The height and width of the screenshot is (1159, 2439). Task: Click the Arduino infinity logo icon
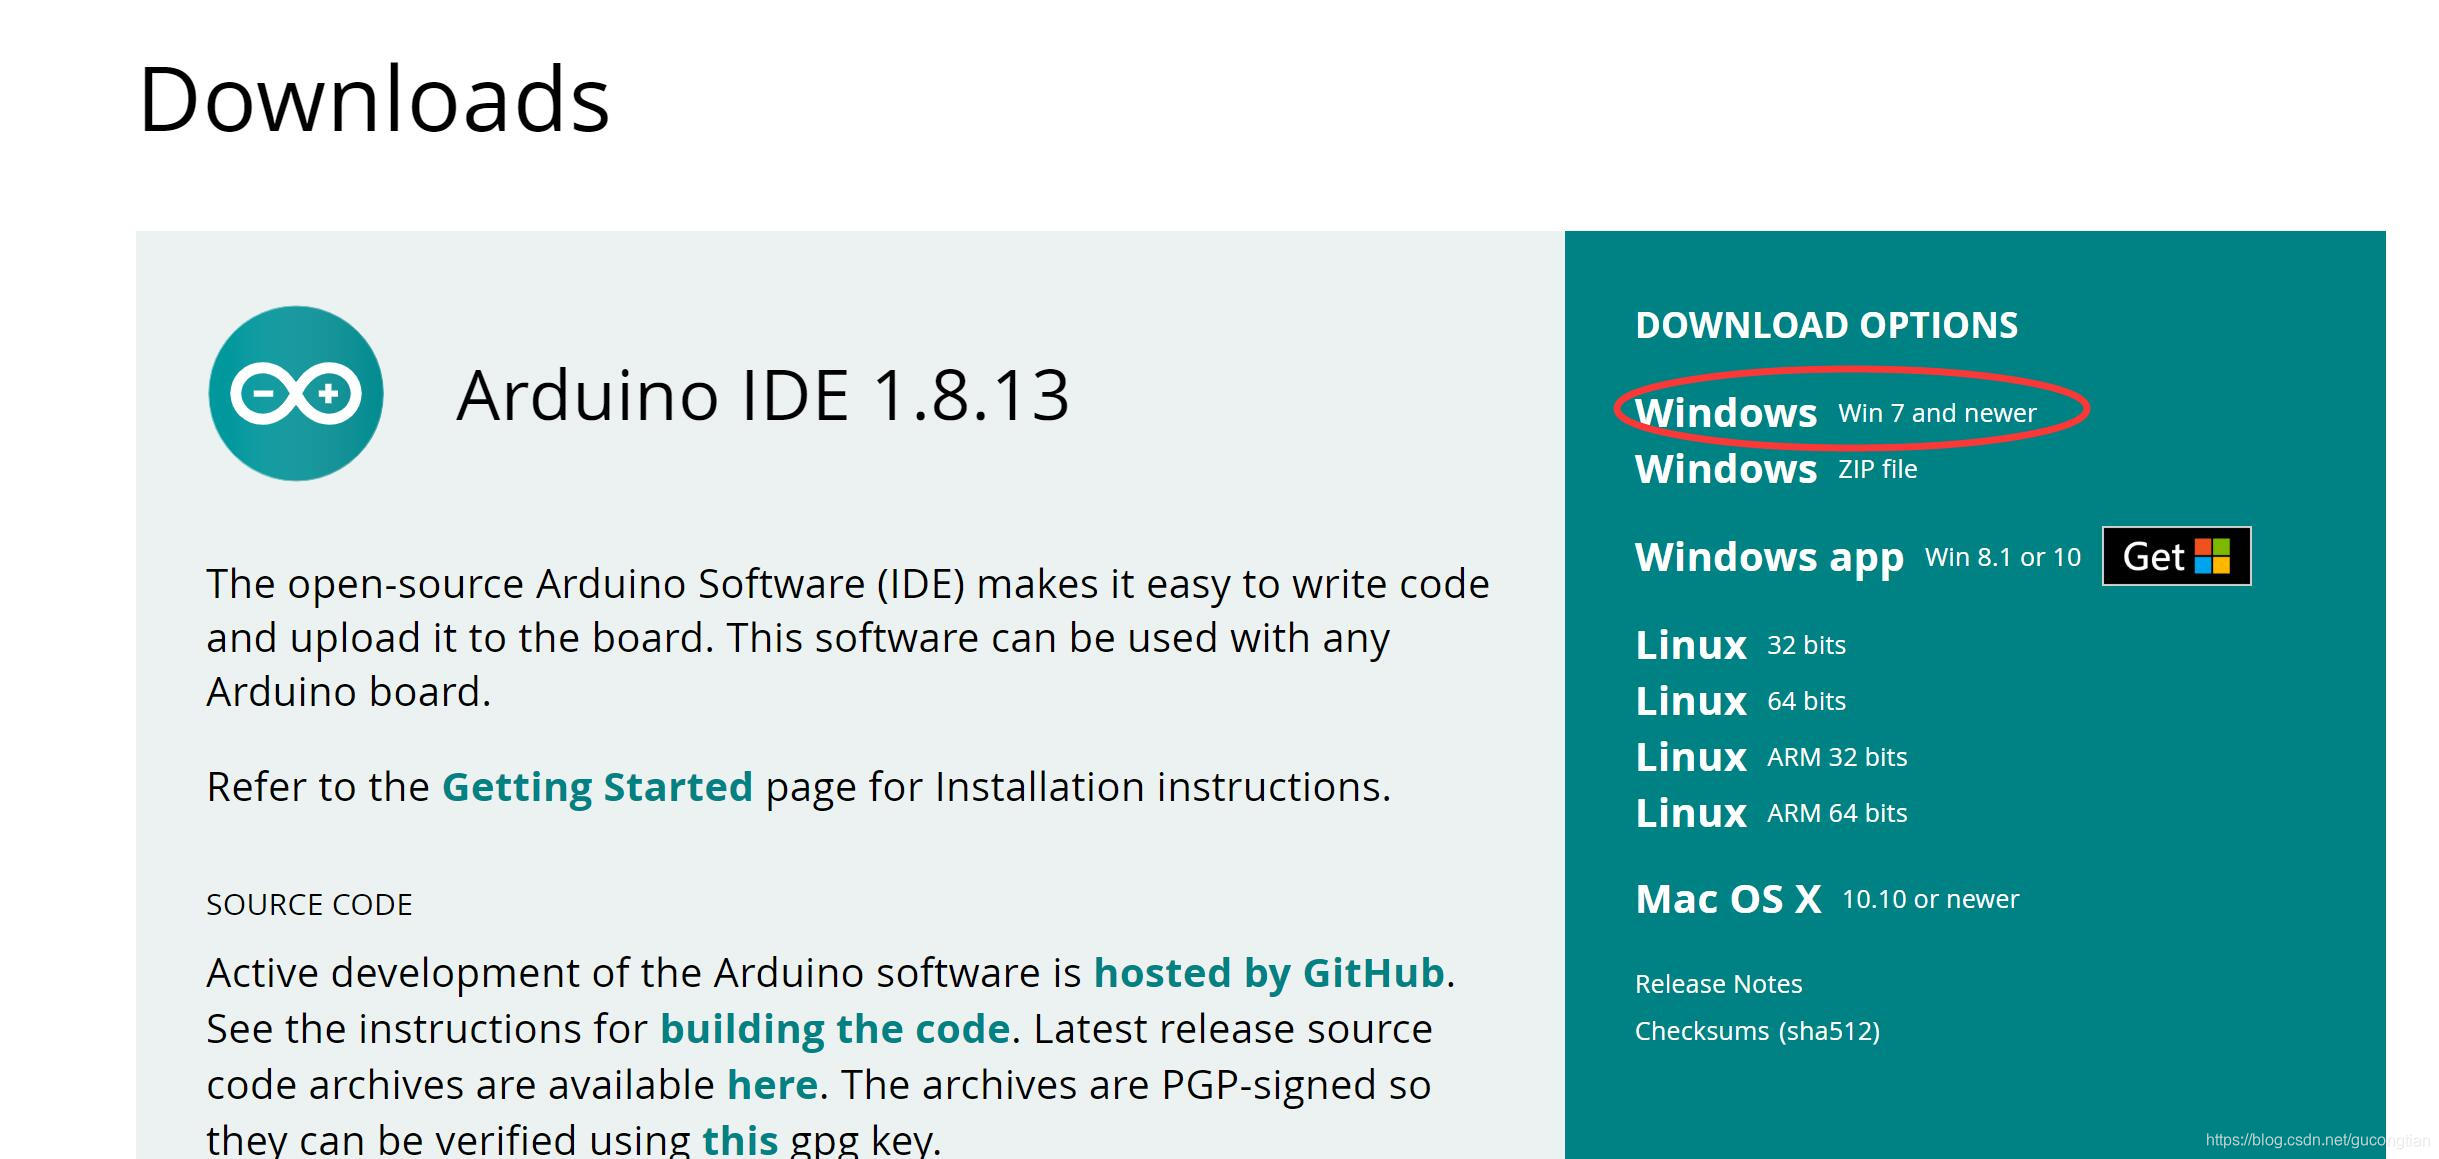pos(296,393)
